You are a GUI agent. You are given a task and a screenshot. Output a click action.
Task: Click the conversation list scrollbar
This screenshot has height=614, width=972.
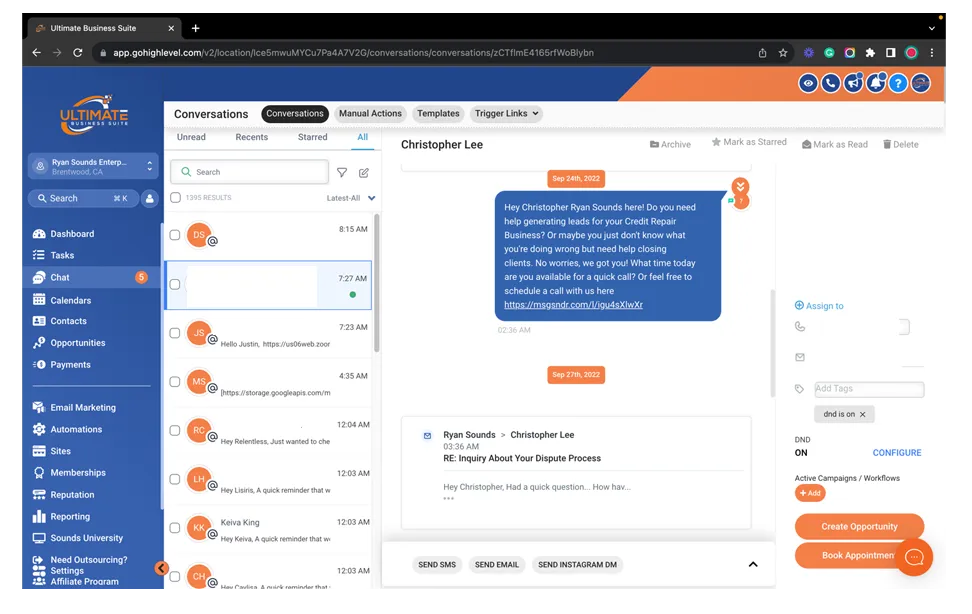tap(376, 283)
